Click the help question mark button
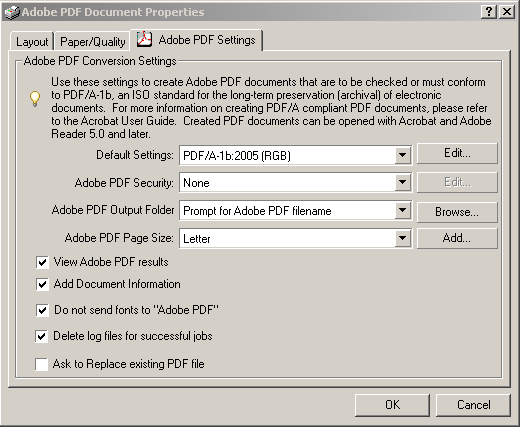 [489, 12]
